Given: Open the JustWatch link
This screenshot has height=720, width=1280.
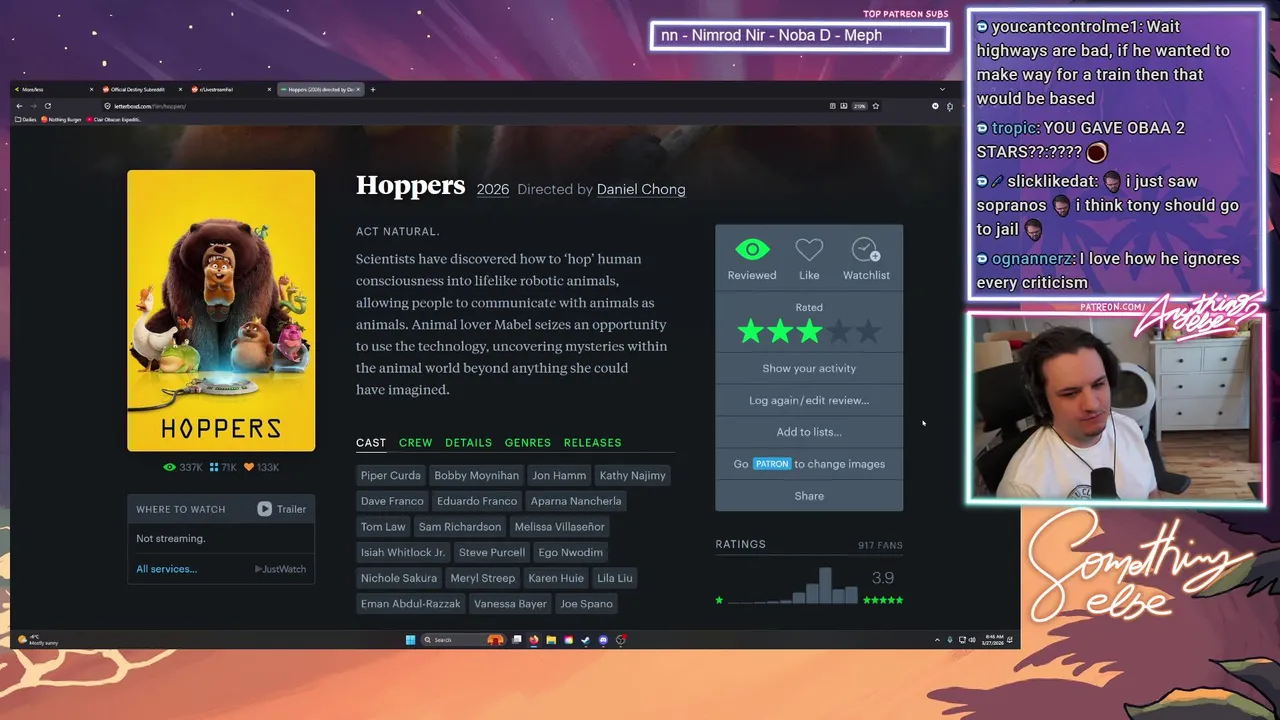Looking at the screenshot, I should [x=280, y=569].
